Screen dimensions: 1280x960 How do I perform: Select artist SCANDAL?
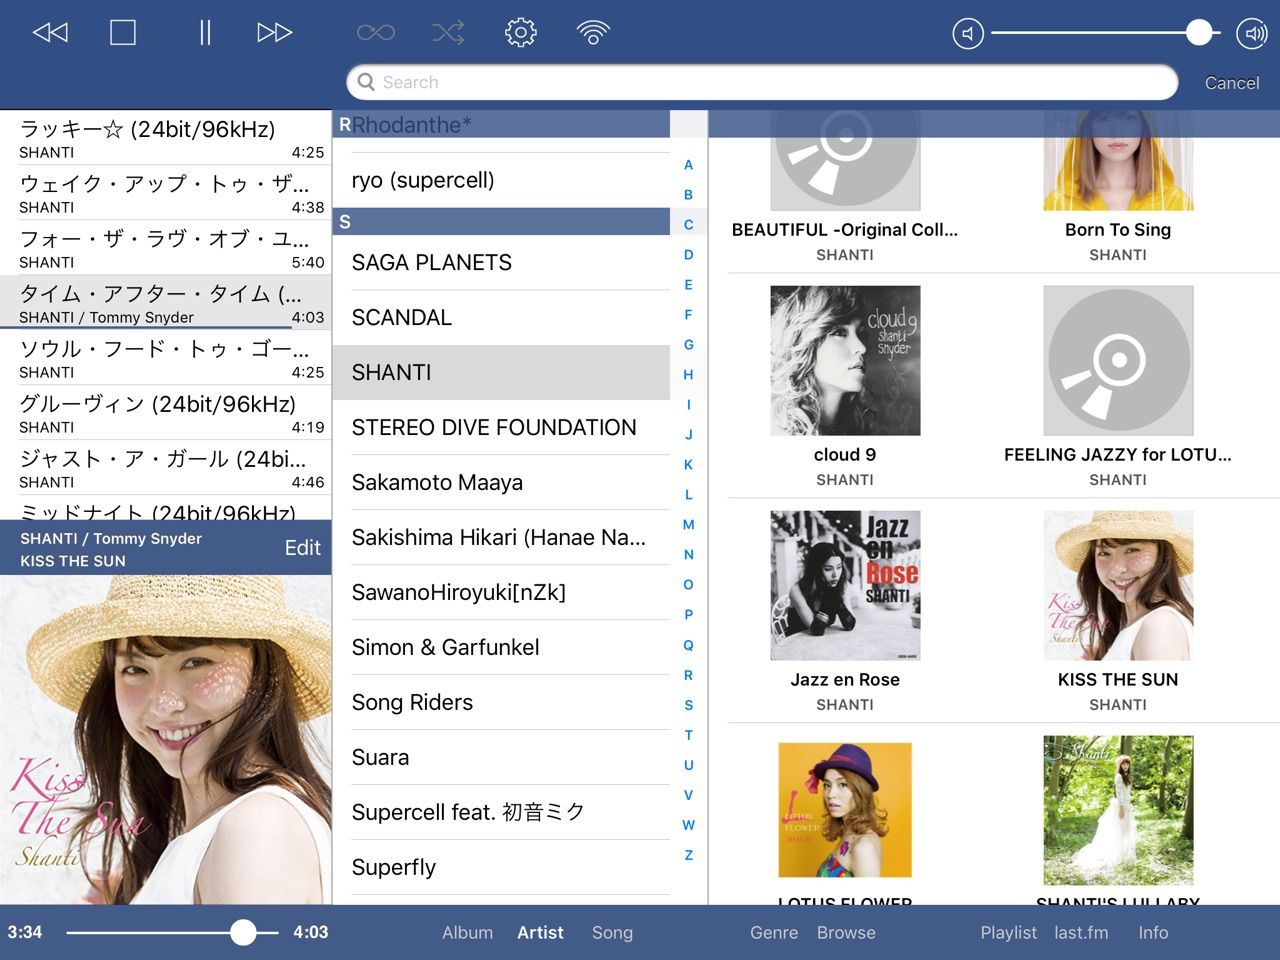(501, 317)
